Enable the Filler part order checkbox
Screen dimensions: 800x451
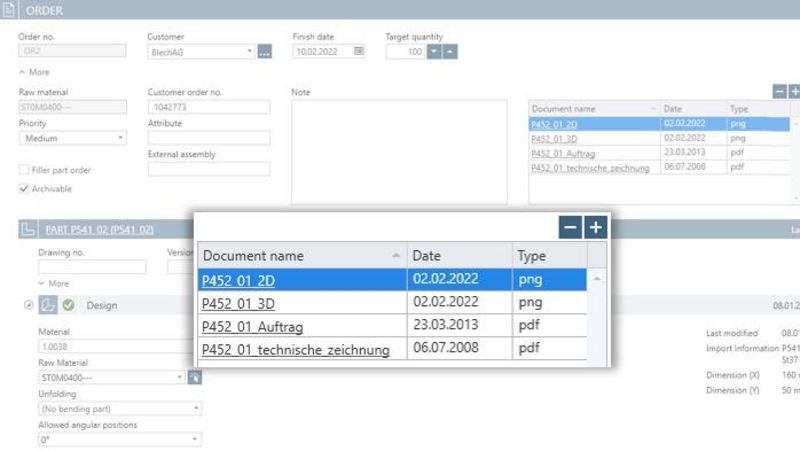(x=24, y=170)
